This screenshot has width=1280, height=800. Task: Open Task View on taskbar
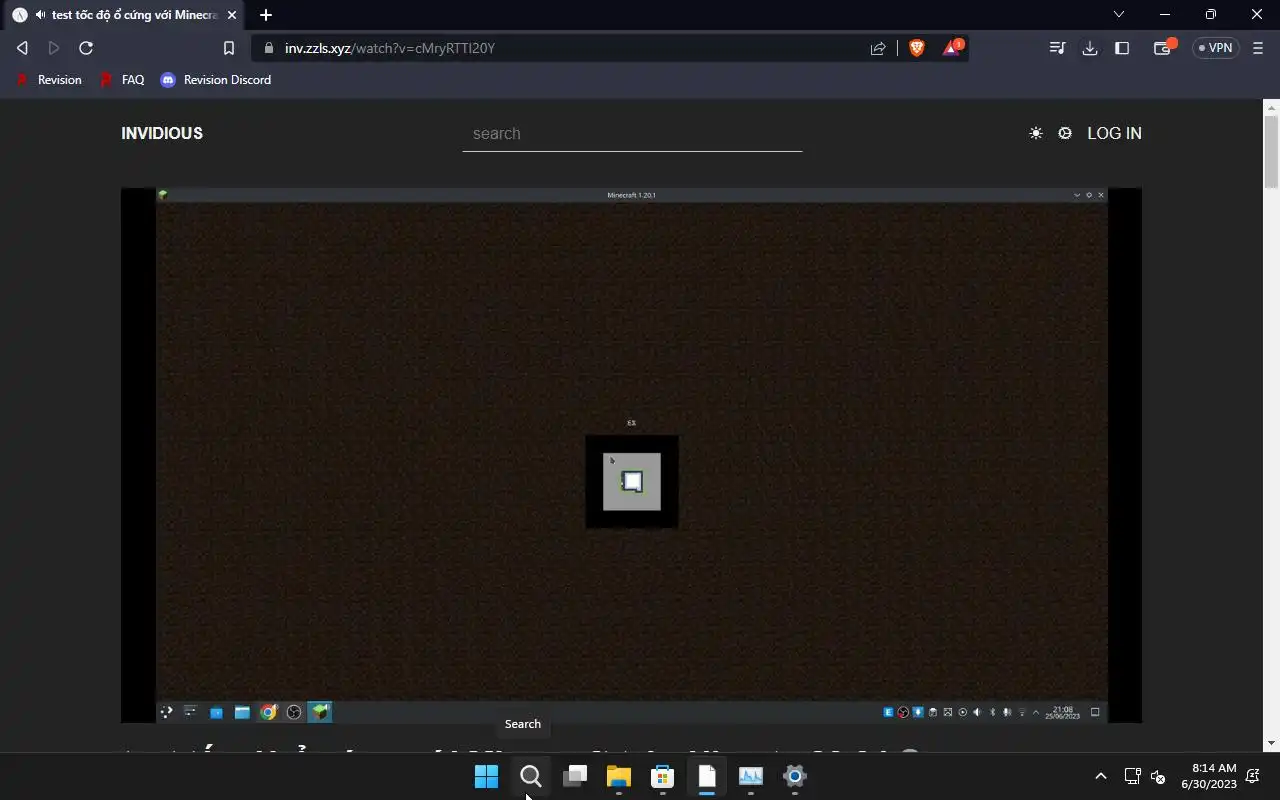click(575, 776)
